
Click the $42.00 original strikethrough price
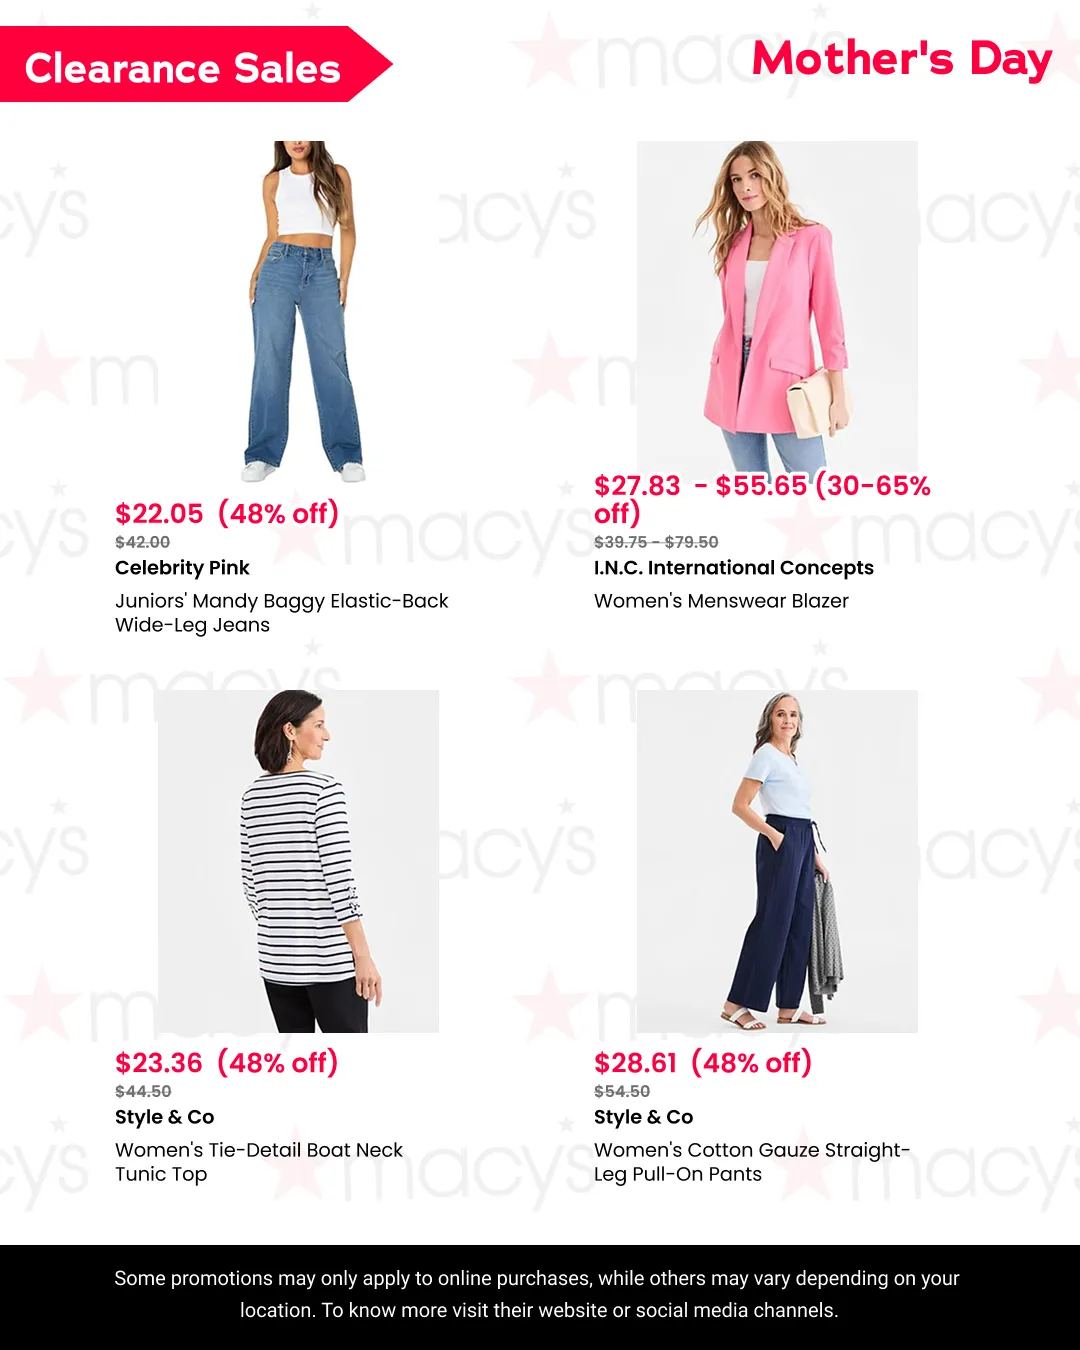point(143,542)
